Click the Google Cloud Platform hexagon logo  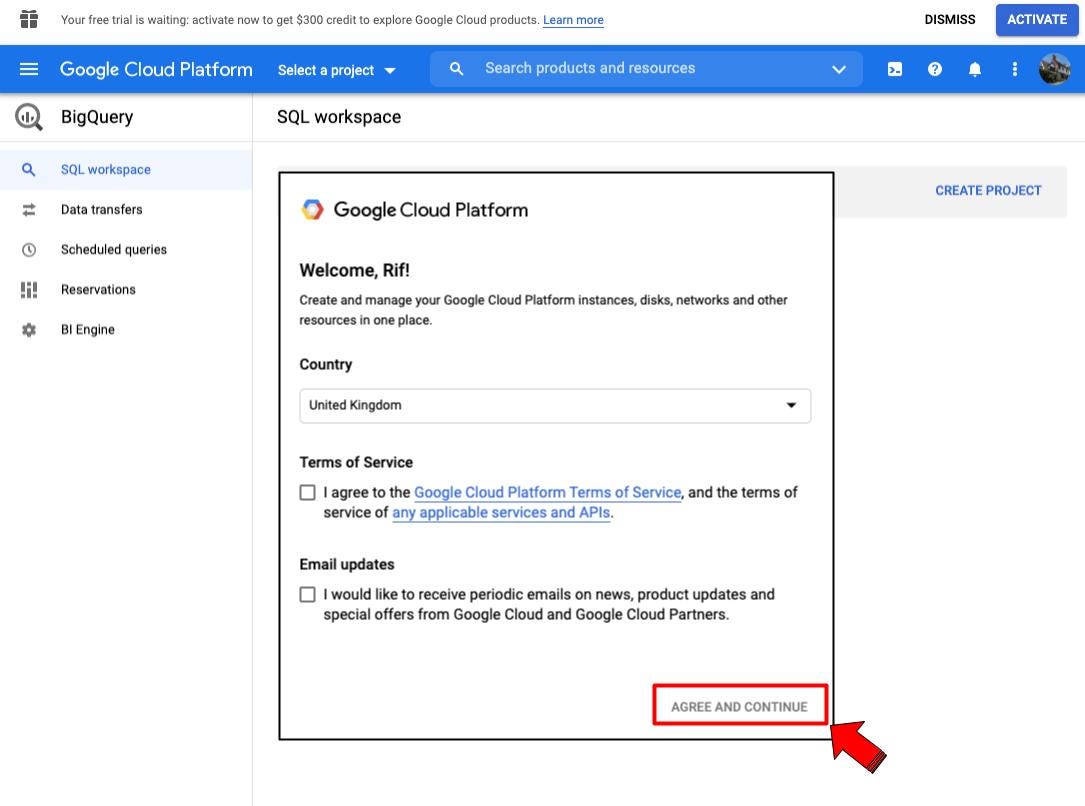(x=312, y=210)
